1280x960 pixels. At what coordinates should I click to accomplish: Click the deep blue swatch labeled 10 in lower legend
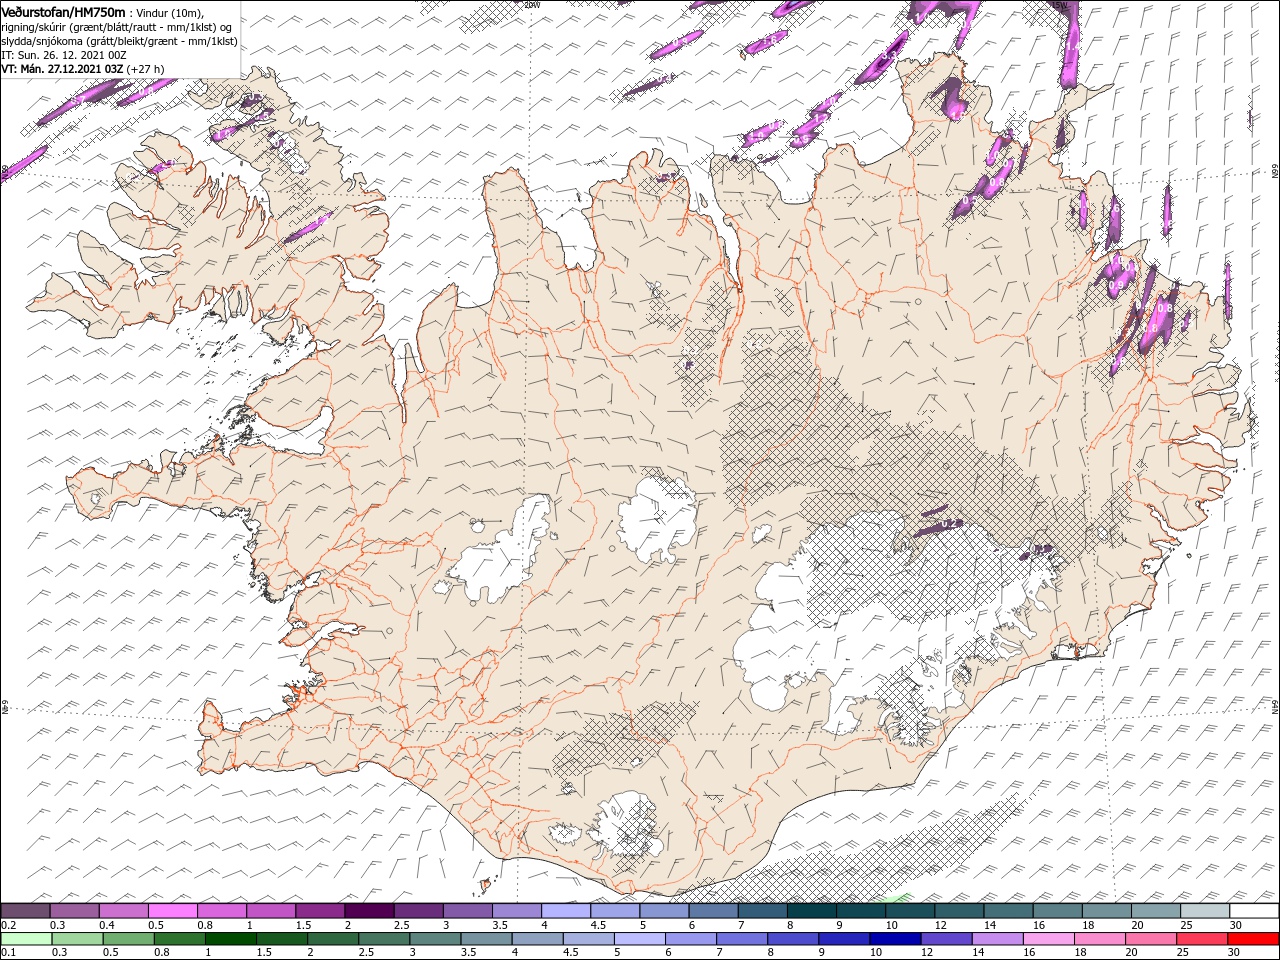pos(895,939)
